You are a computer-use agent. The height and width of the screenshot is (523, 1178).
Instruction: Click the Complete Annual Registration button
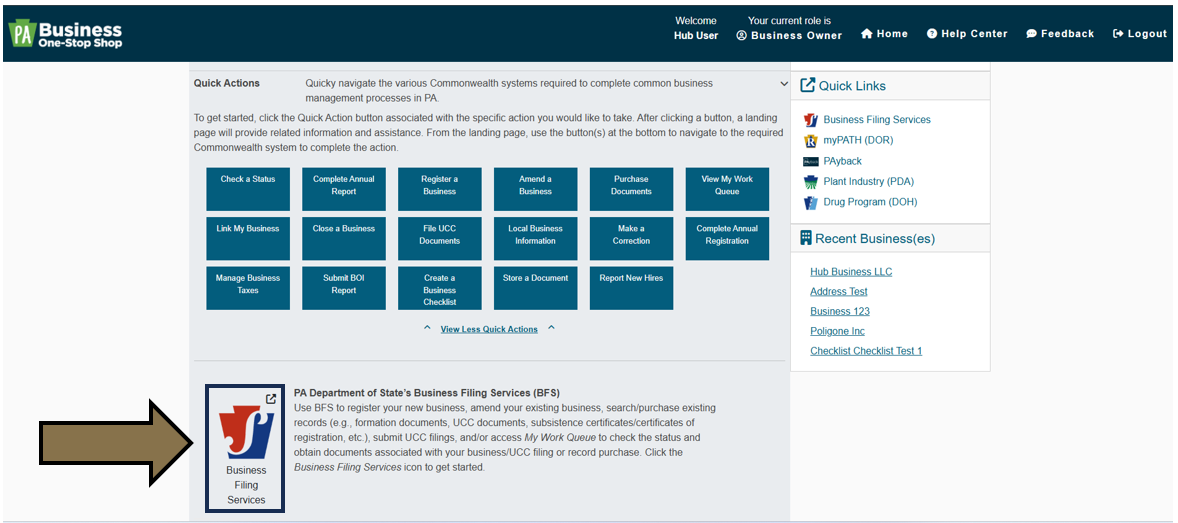click(x=727, y=238)
